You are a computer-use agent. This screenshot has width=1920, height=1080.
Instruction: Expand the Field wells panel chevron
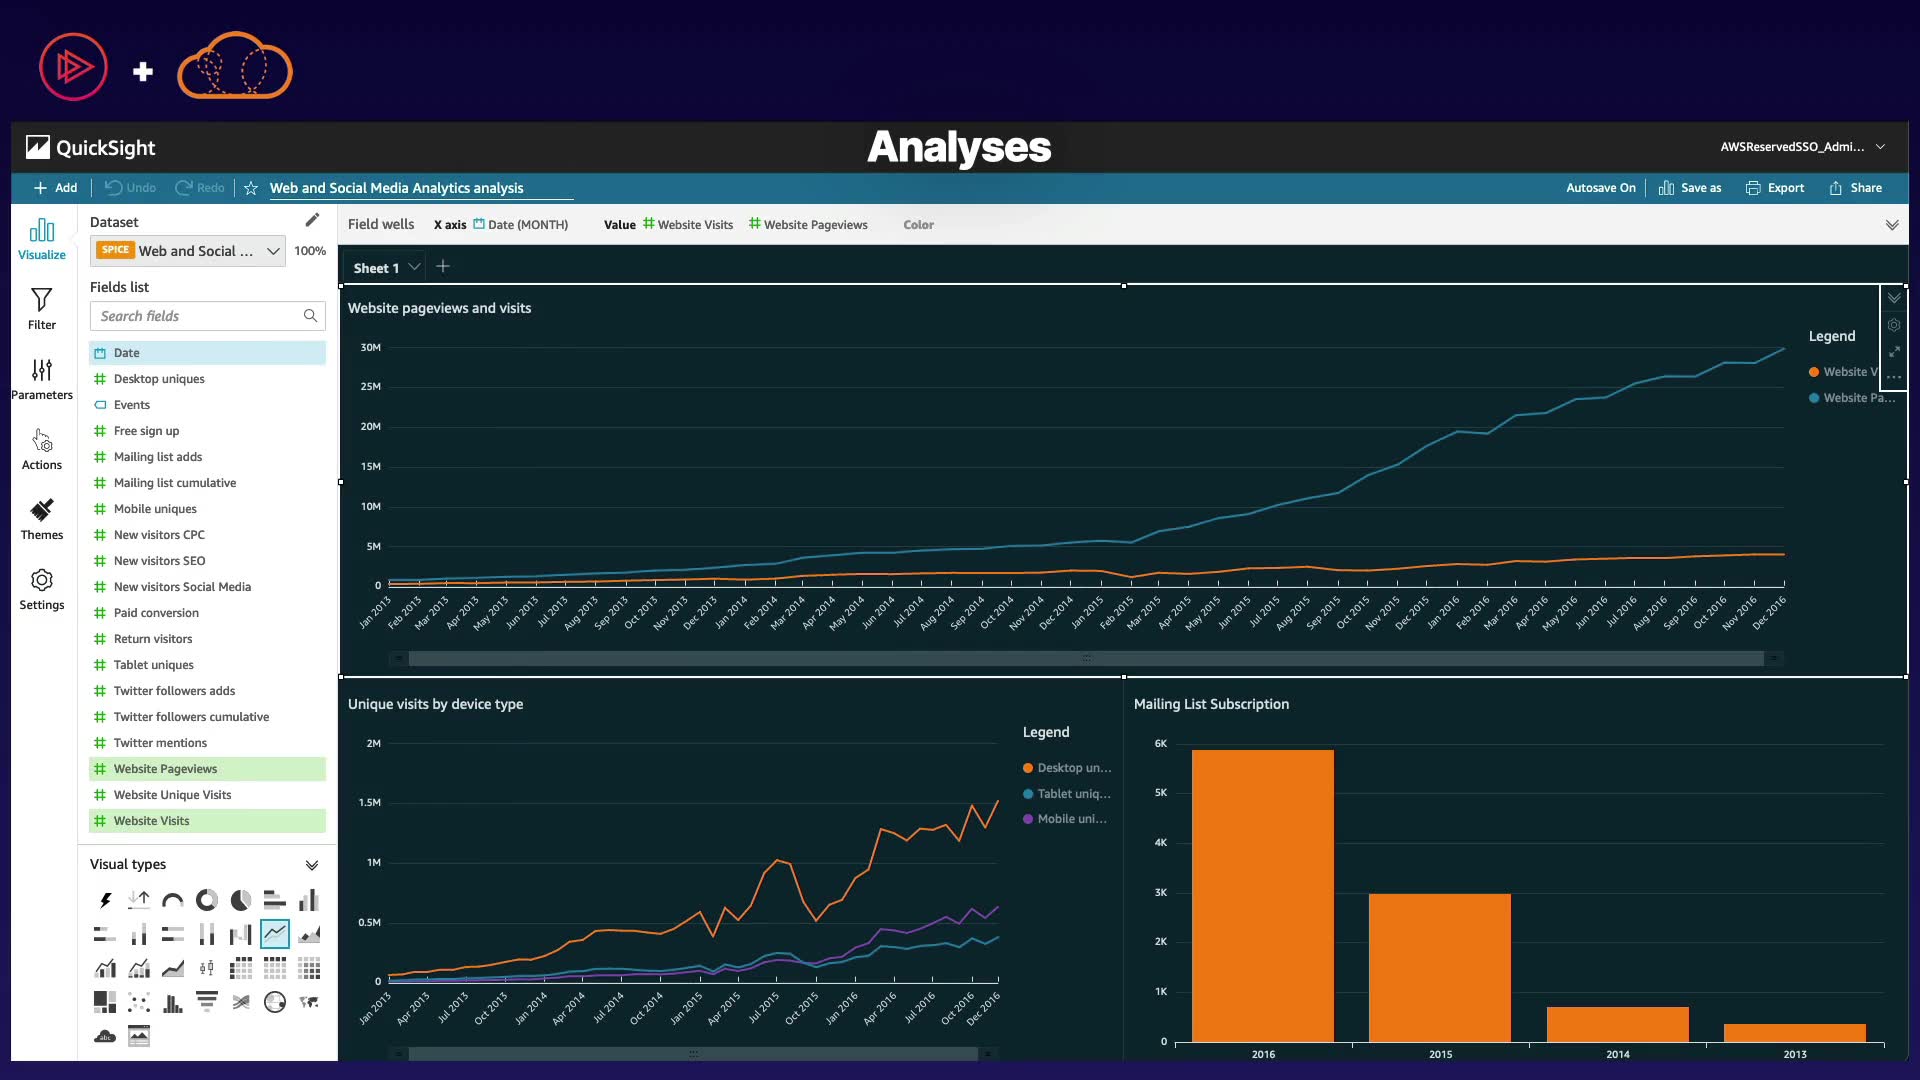pos(1892,225)
